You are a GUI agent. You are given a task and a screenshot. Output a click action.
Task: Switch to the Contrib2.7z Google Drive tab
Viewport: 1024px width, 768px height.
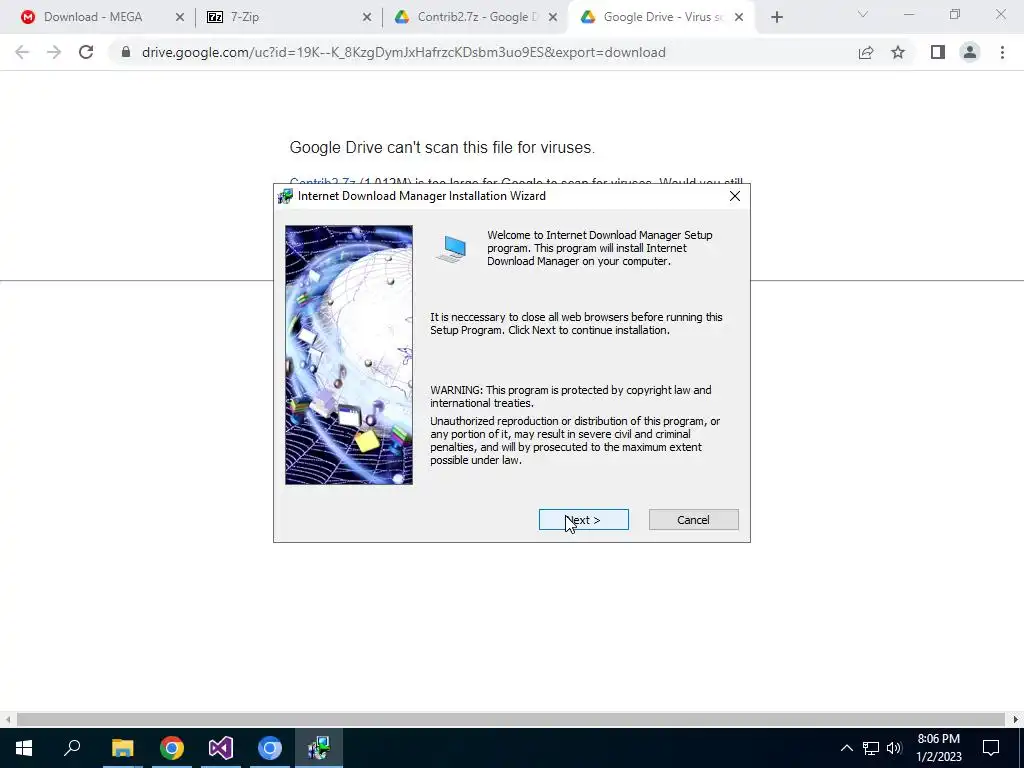point(477,17)
